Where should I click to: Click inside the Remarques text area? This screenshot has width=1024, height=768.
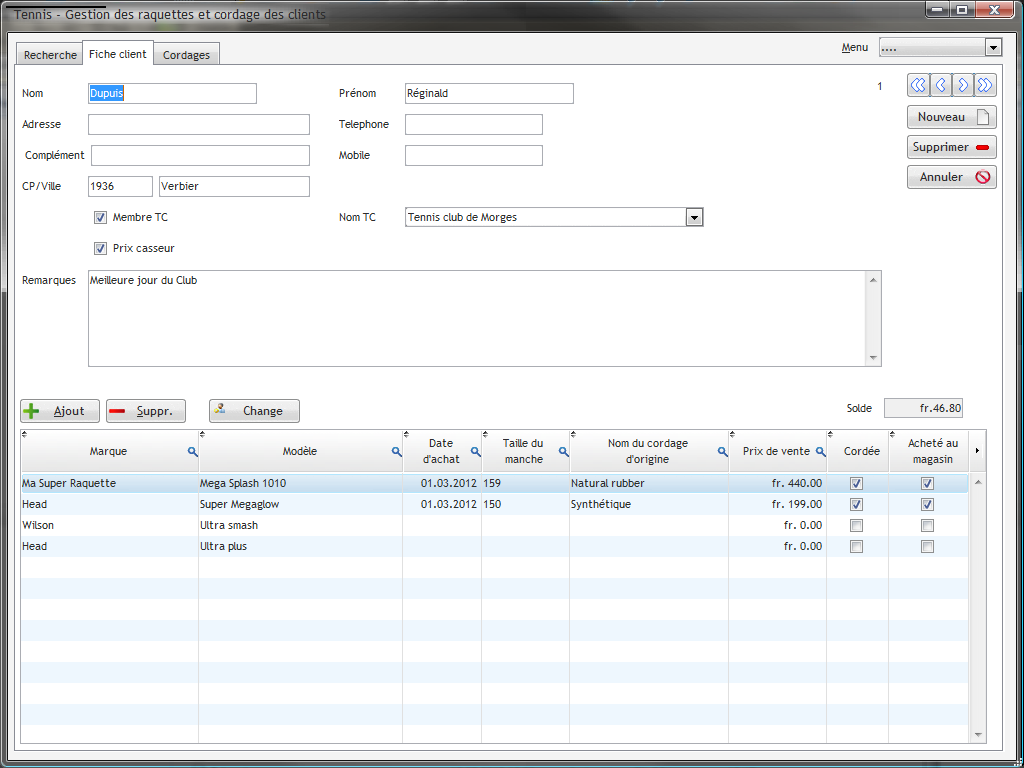(477, 319)
